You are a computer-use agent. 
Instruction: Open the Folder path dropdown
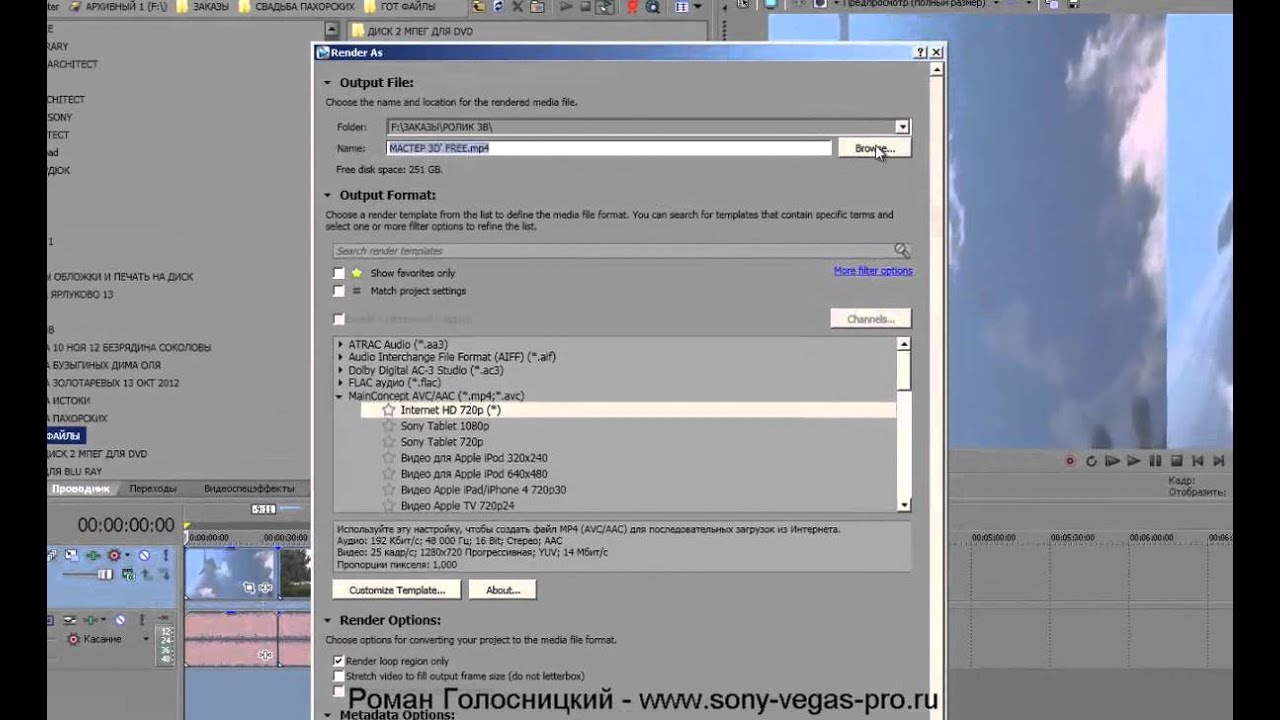click(x=902, y=127)
